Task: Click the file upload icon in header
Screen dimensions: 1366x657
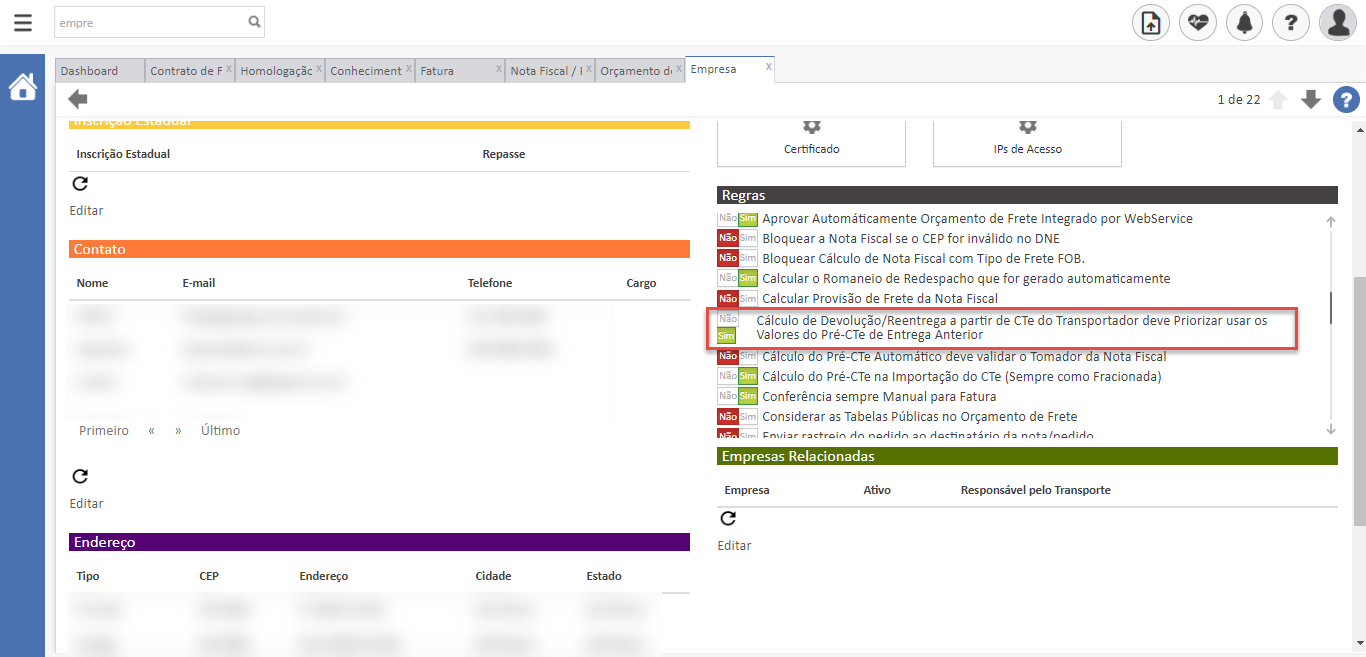Action: point(1150,22)
